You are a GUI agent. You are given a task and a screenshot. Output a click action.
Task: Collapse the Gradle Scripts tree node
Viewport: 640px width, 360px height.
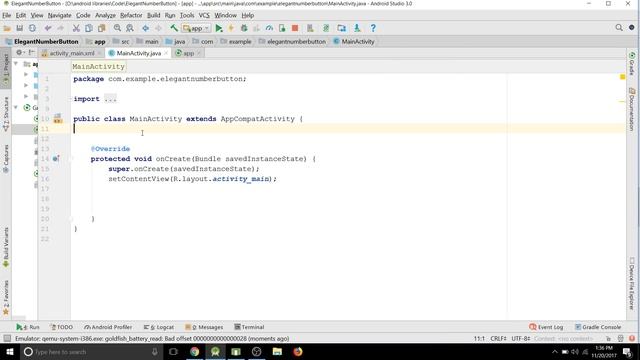pos(16,107)
